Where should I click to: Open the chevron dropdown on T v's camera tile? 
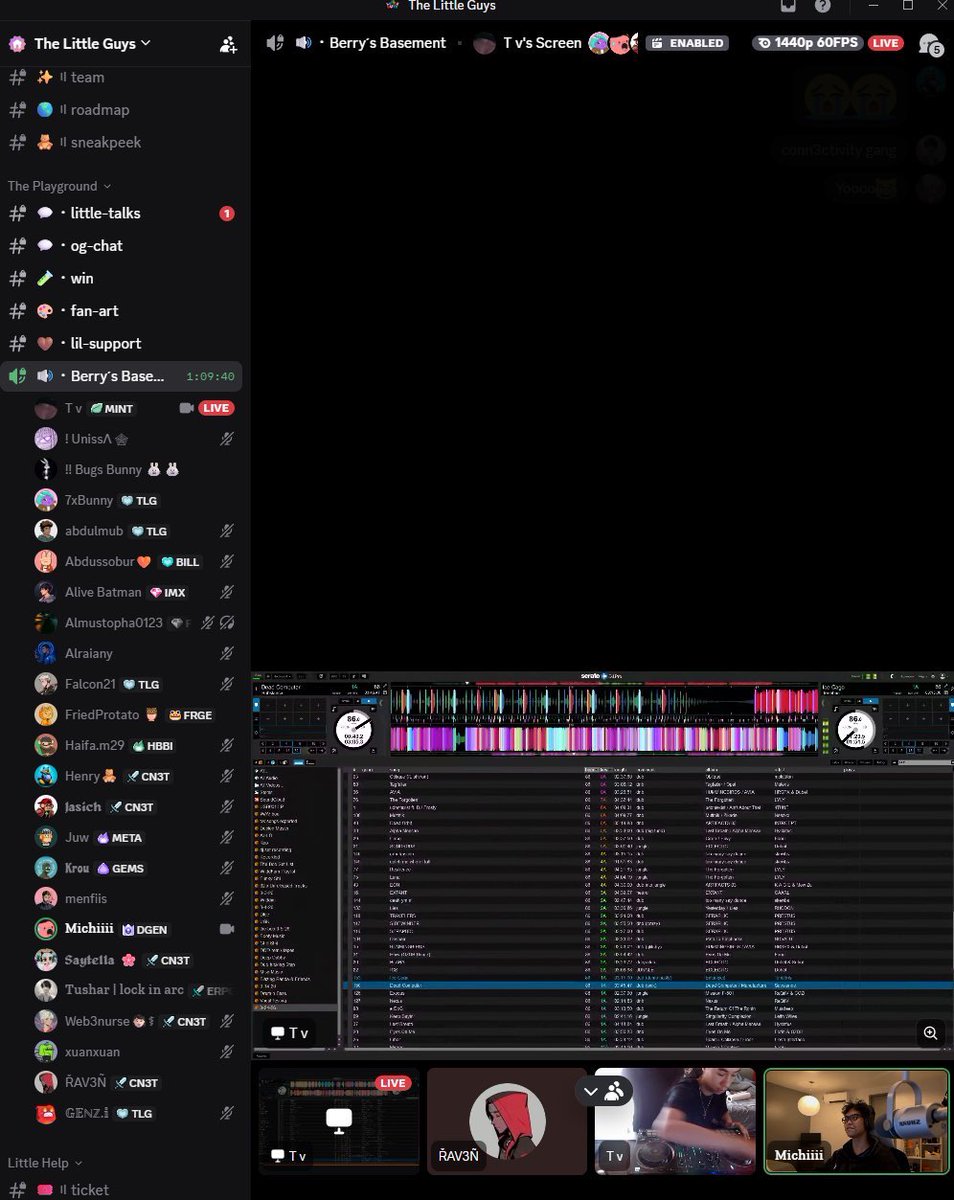coord(590,1092)
